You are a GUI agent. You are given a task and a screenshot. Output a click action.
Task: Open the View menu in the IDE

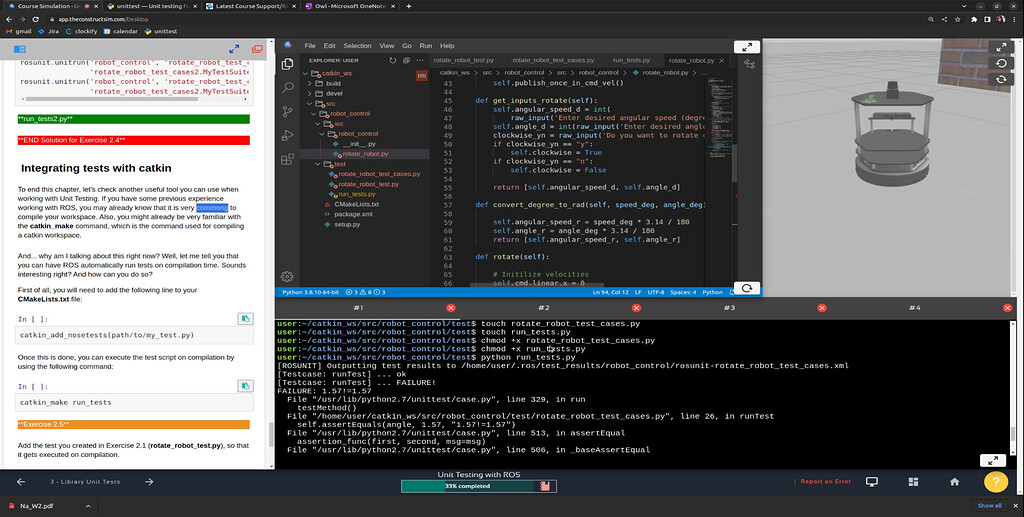[387, 46]
